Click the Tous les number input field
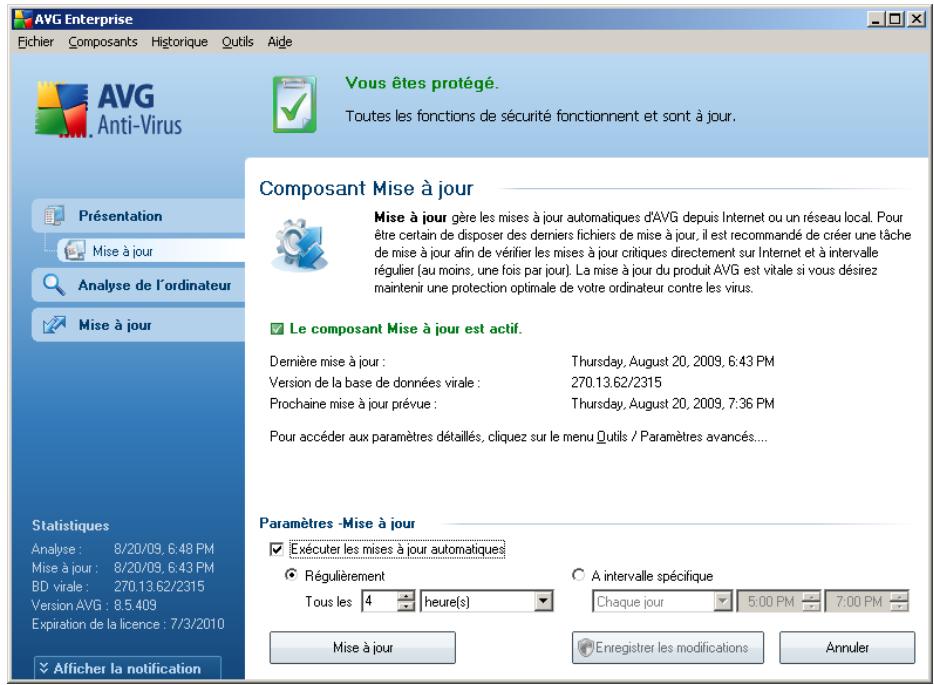Screen dimensions: 934x685 (x=379, y=601)
